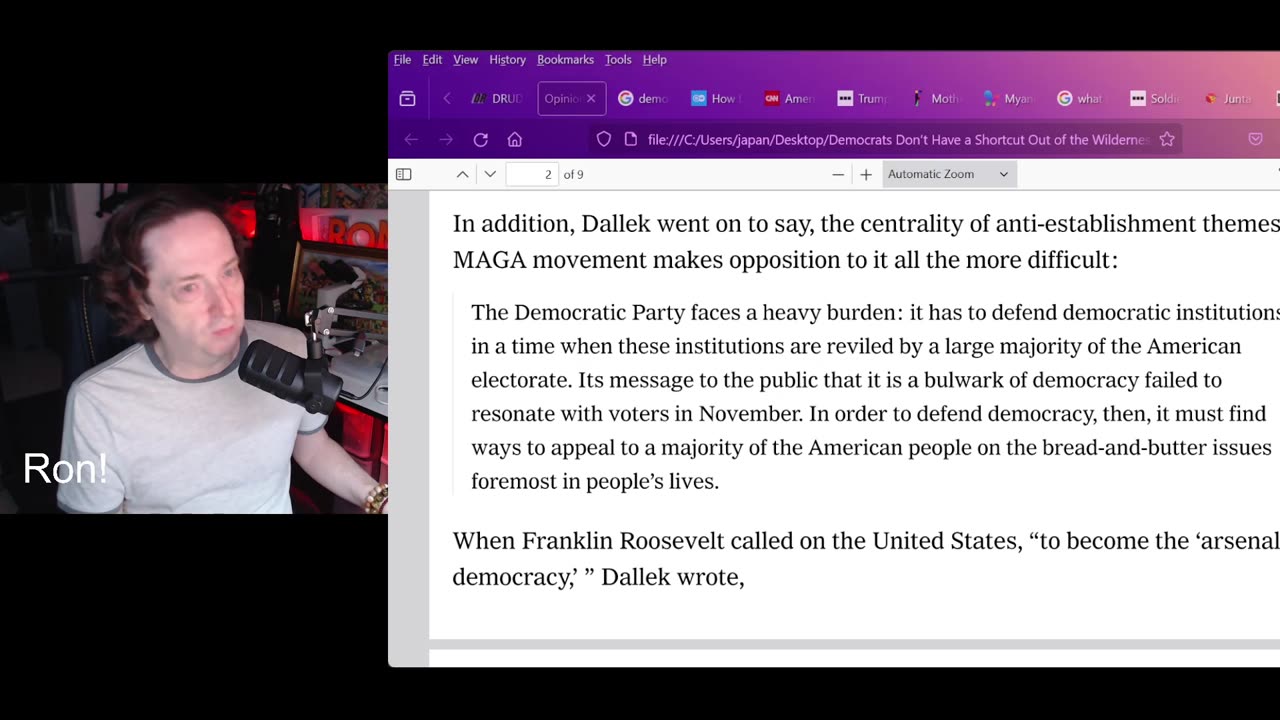The width and height of the screenshot is (1280, 720).
Task: Focus the address bar file URL
Action: [898, 140]
